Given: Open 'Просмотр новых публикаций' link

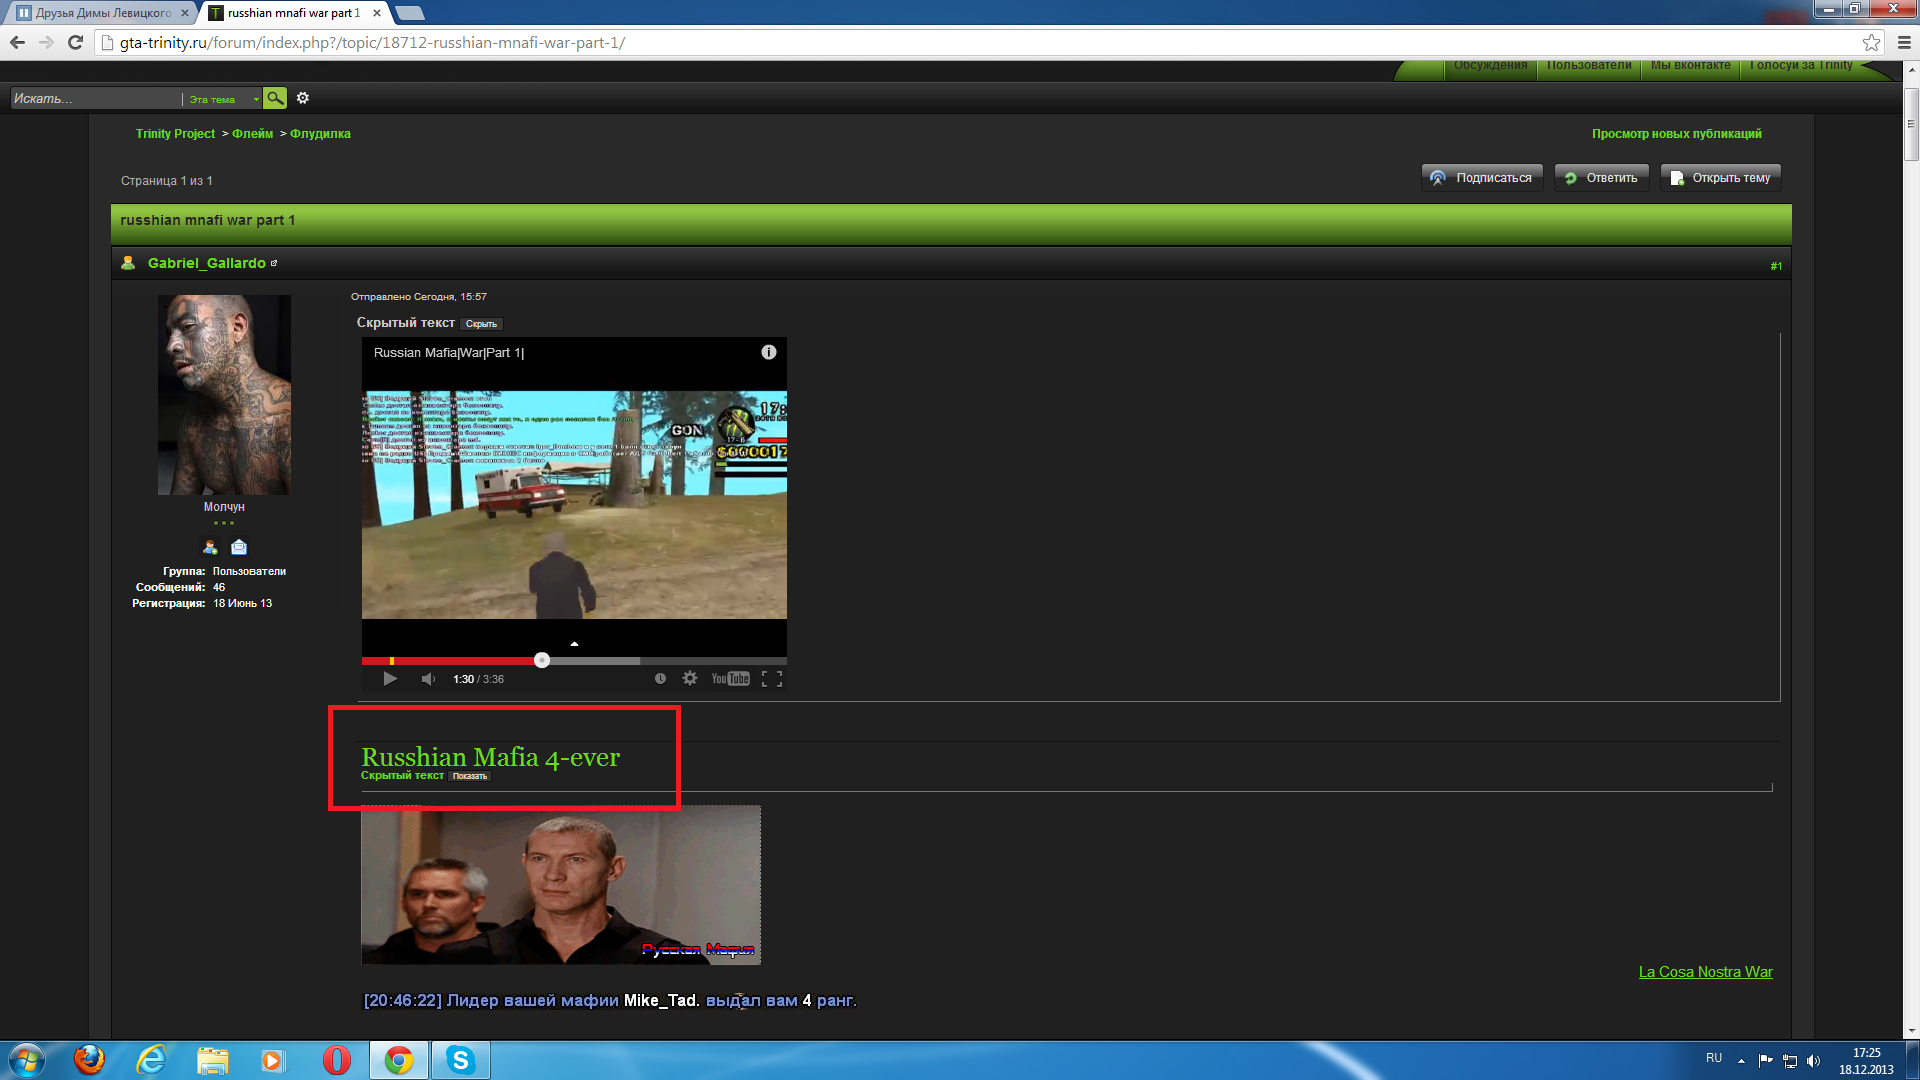Looking at the screenshot, I should 1676,134.
